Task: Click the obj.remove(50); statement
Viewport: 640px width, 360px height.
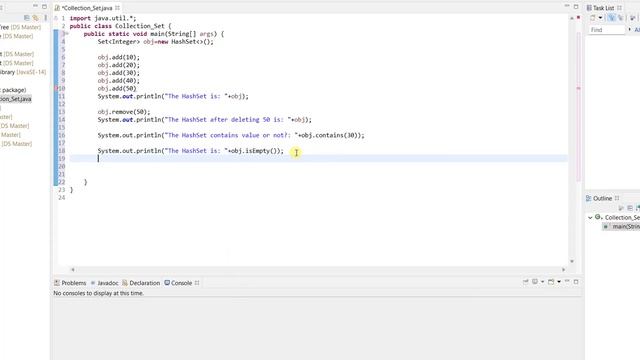Action: [124, 112]
